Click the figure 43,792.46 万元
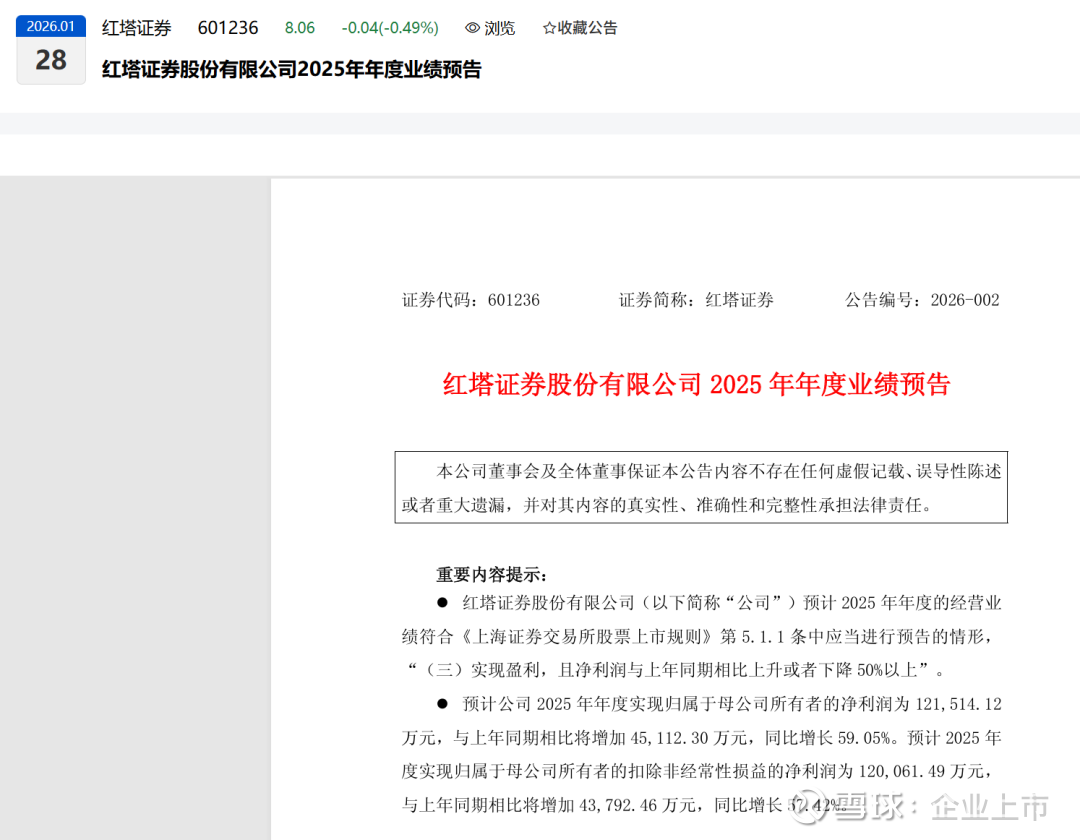Screen dimensions: 1080x840 [638, 805]
